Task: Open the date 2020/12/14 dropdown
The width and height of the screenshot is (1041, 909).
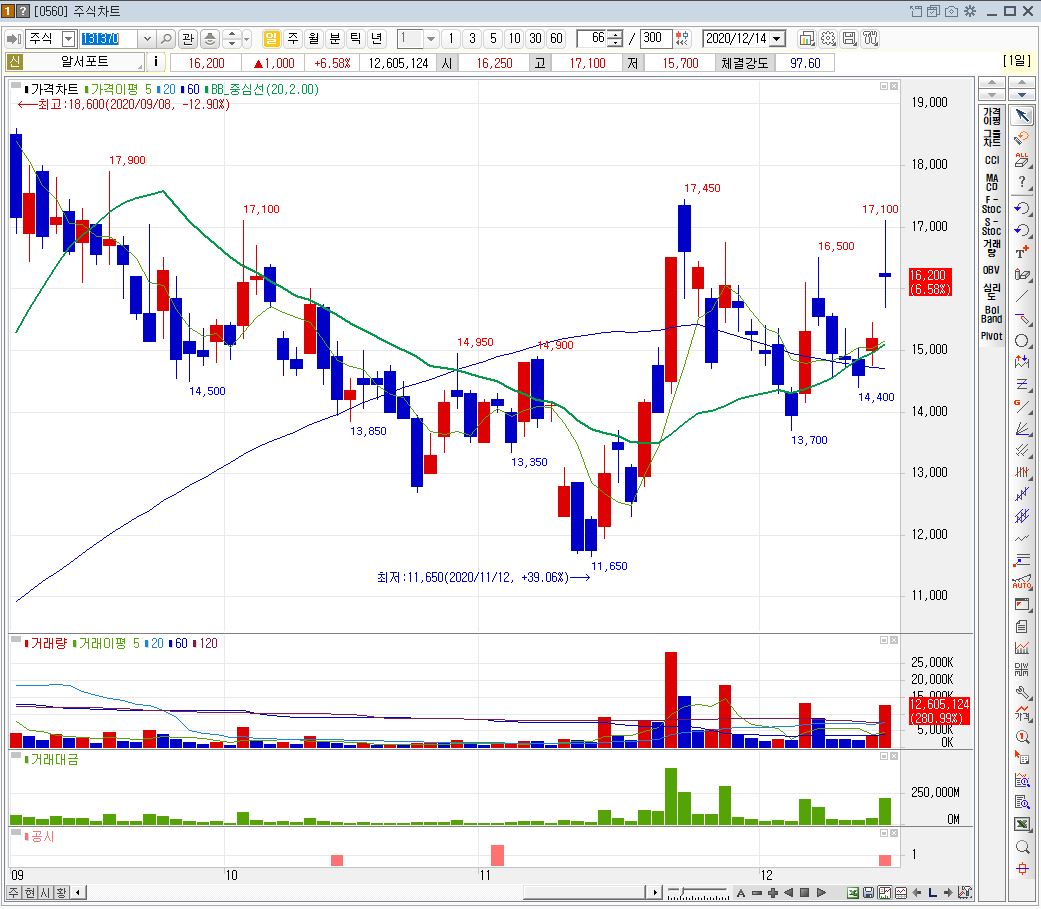Action: (x=777, y=39)
